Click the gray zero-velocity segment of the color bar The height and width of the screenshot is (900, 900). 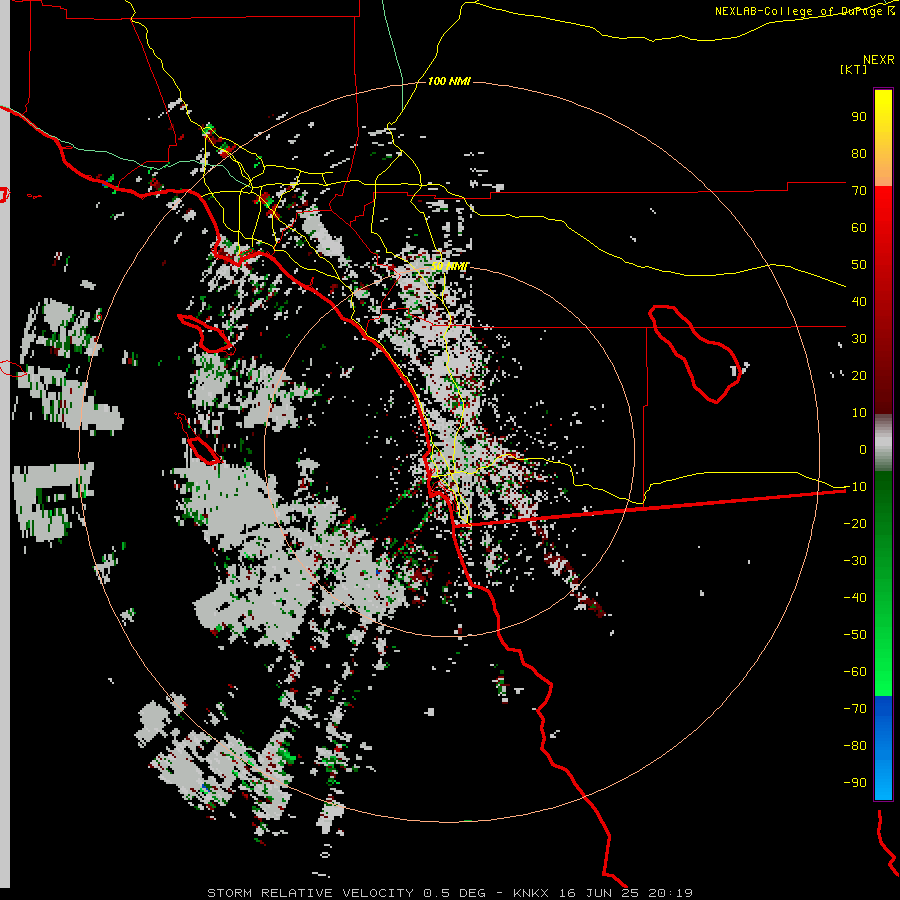883,443
